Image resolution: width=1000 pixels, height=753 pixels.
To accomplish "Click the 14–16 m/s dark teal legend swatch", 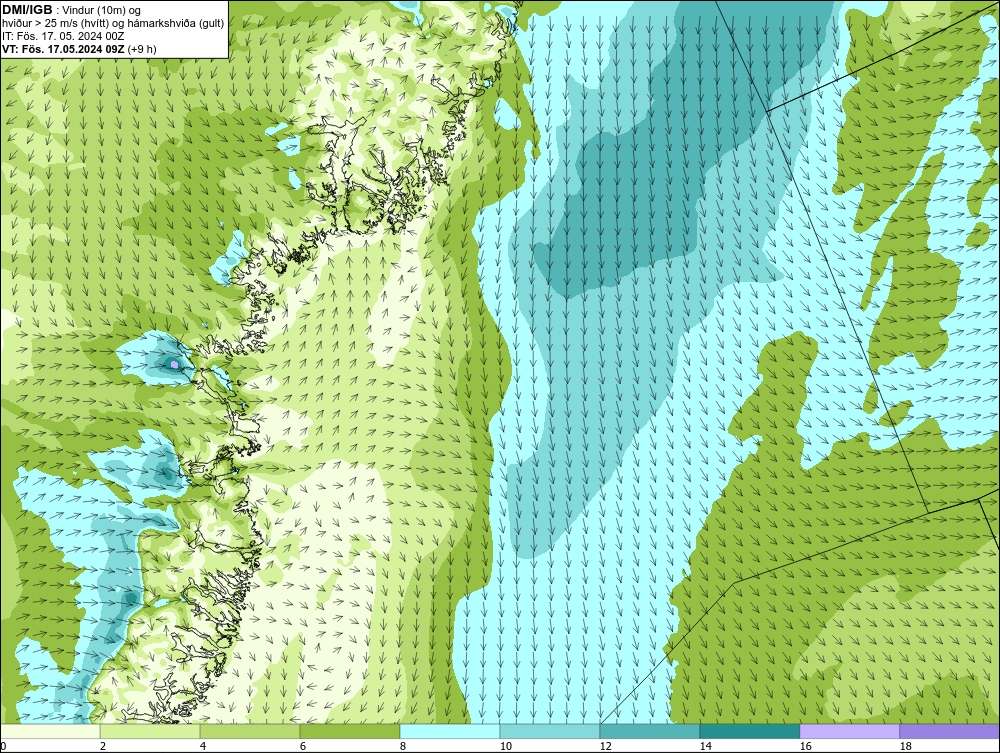I will pyautogui.click(x=749, y=731).
